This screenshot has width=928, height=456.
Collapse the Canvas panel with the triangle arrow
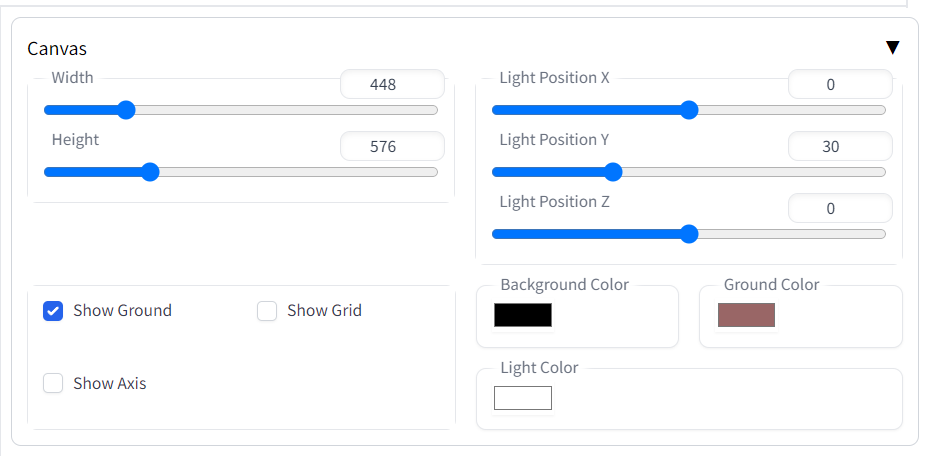[892, 48]
